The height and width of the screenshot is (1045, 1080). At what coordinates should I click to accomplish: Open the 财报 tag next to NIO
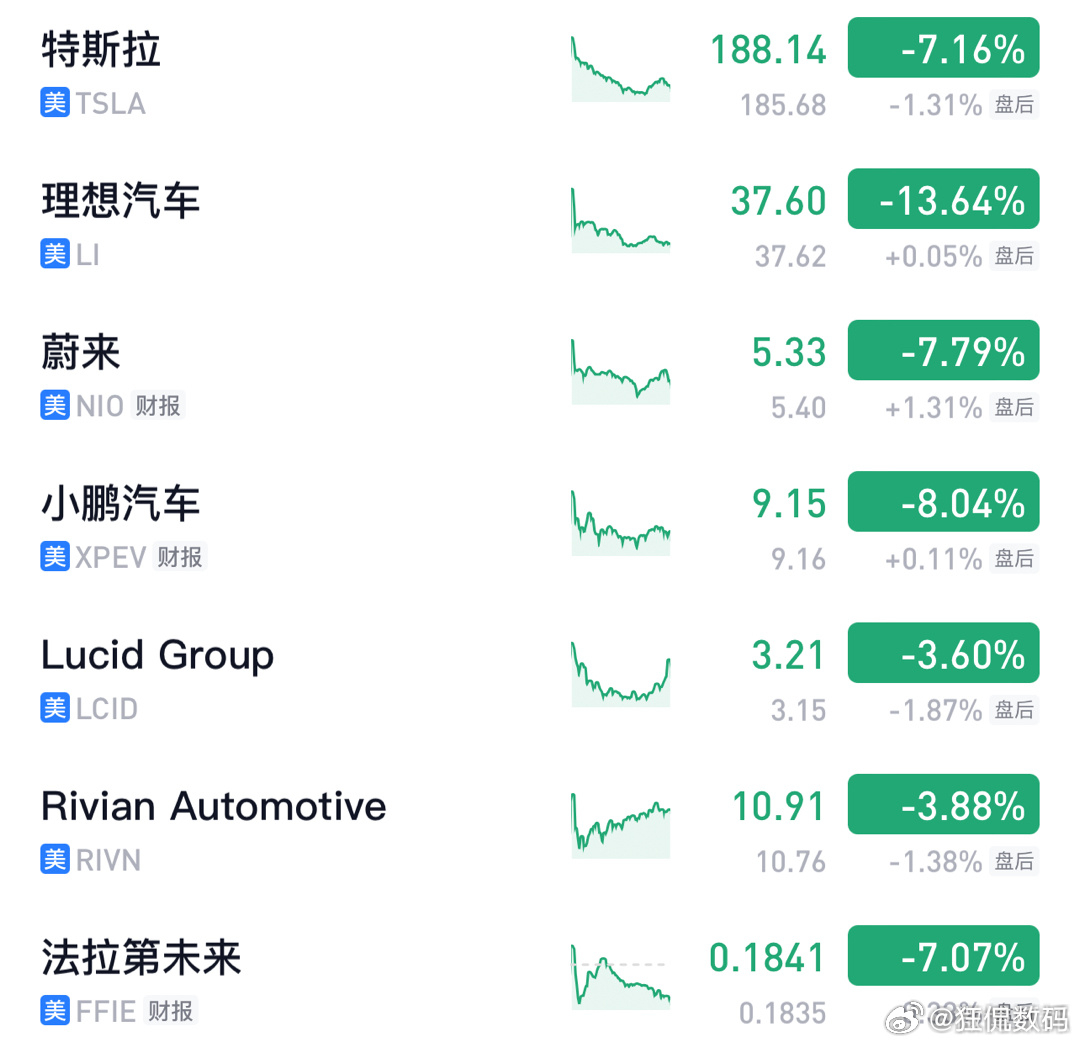click(x=158, y=406)
